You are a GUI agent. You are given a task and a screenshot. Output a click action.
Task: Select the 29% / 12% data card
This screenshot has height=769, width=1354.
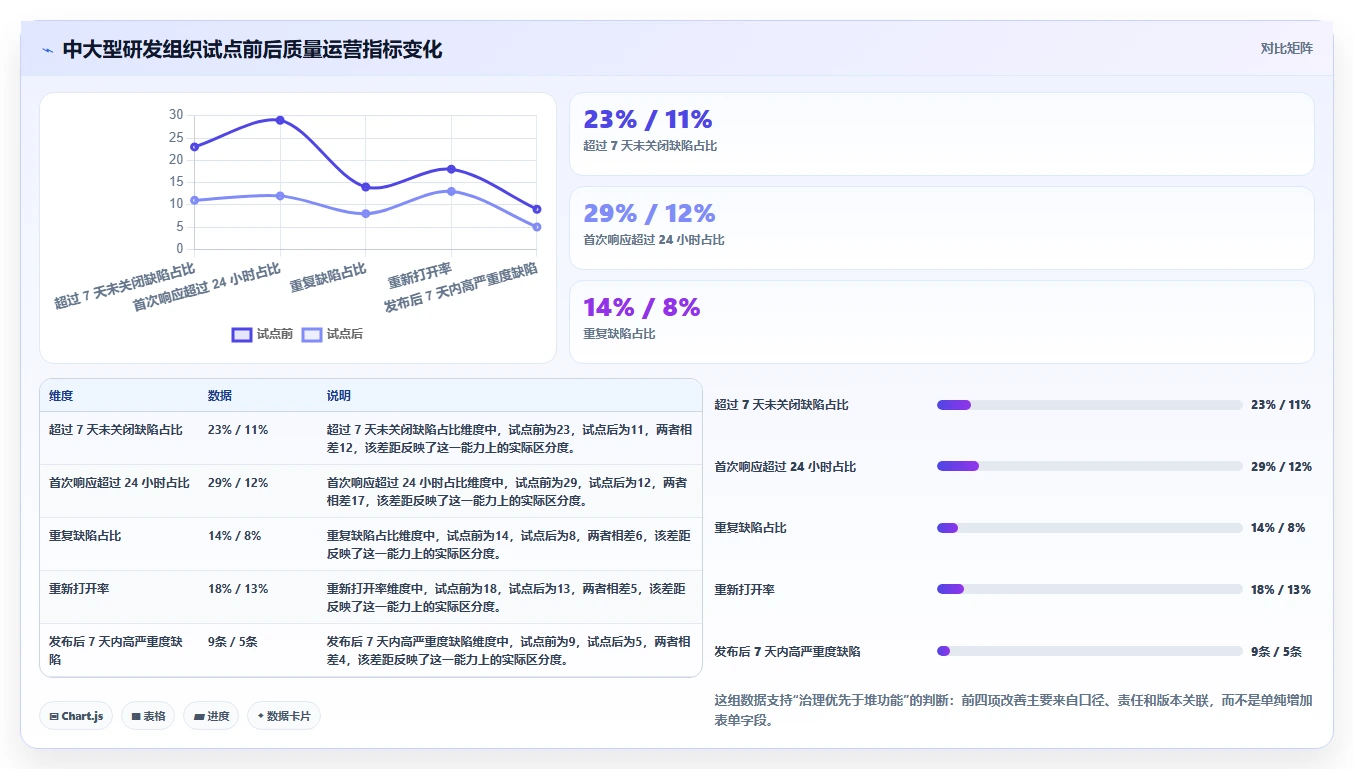click(x=941, y=228)
